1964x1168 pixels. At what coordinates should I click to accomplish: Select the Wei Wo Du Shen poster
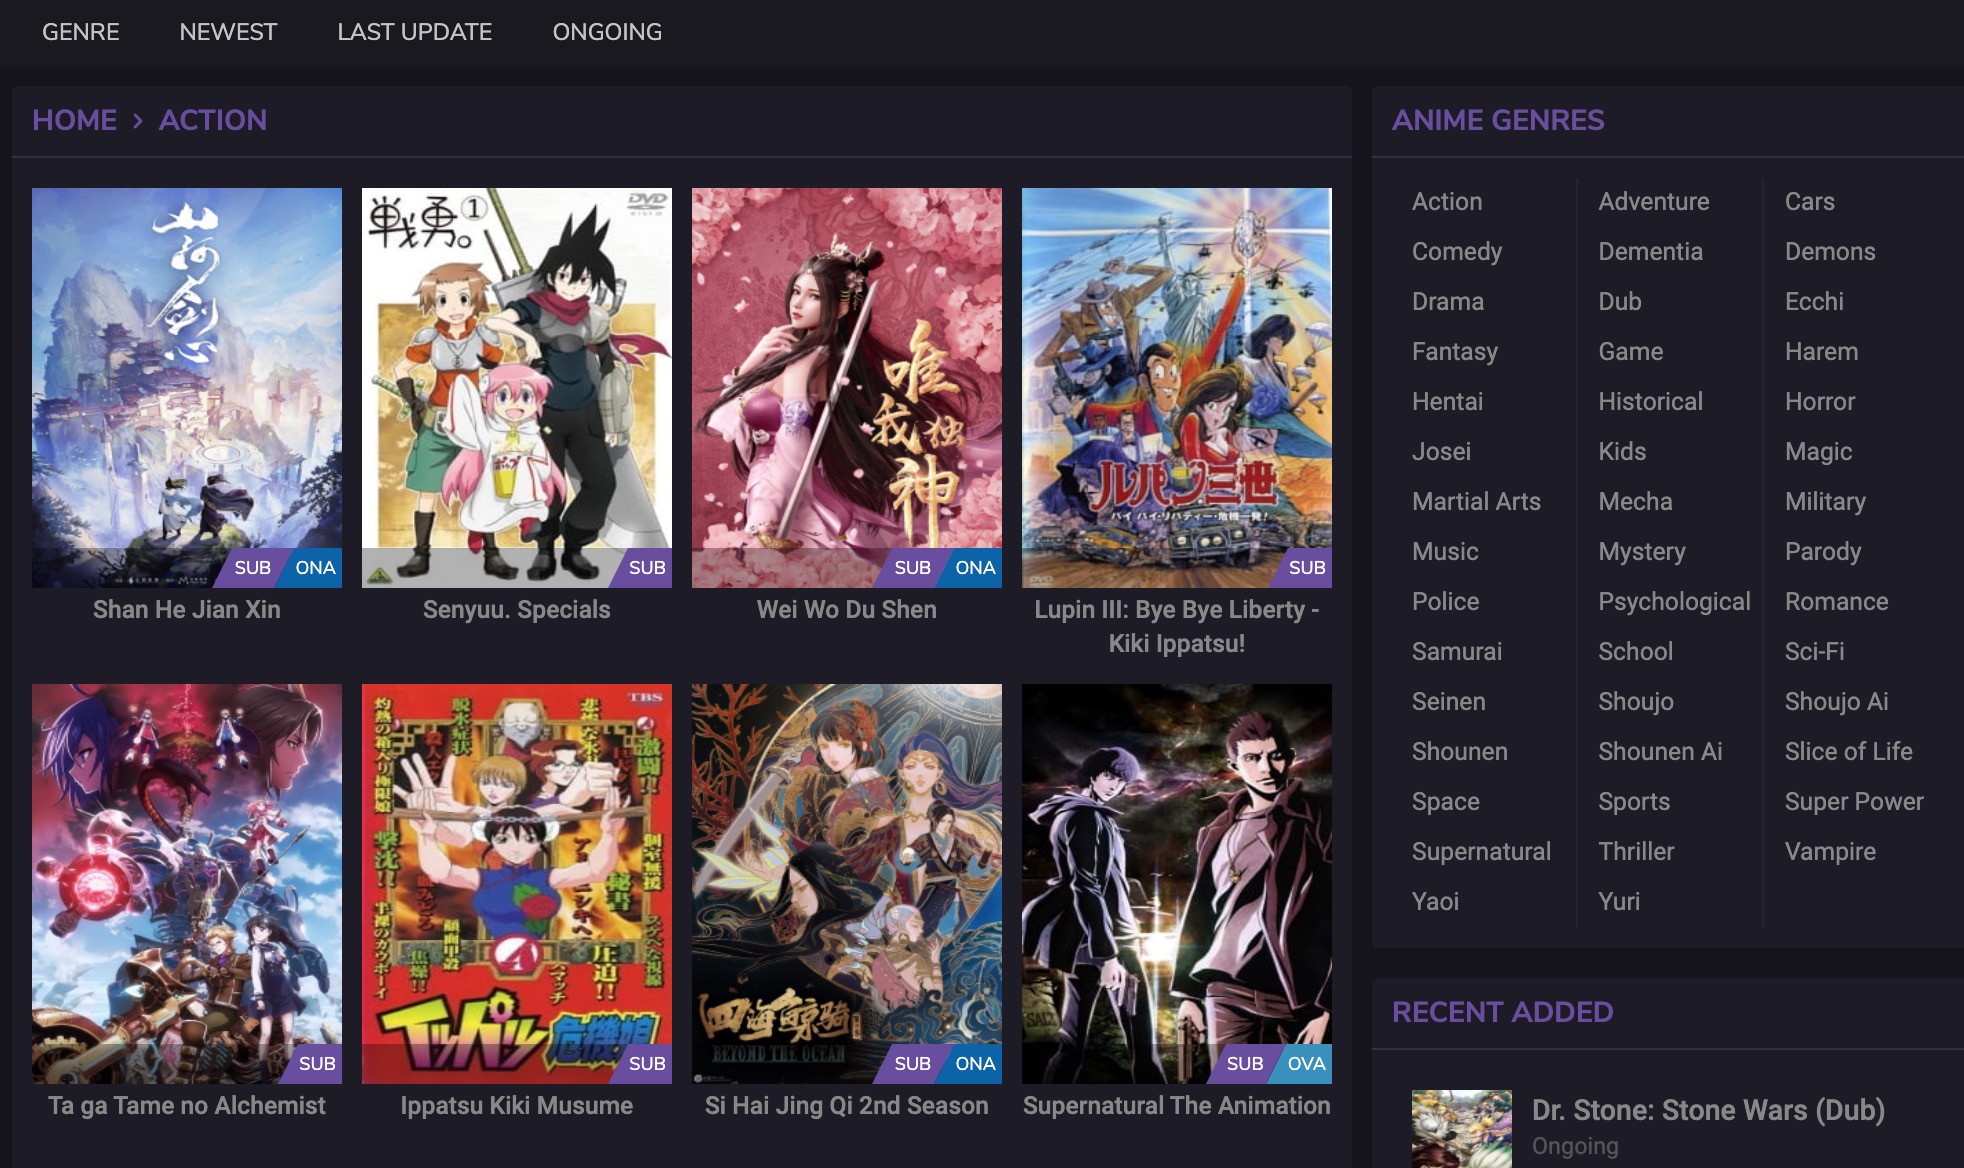[847, 387]
